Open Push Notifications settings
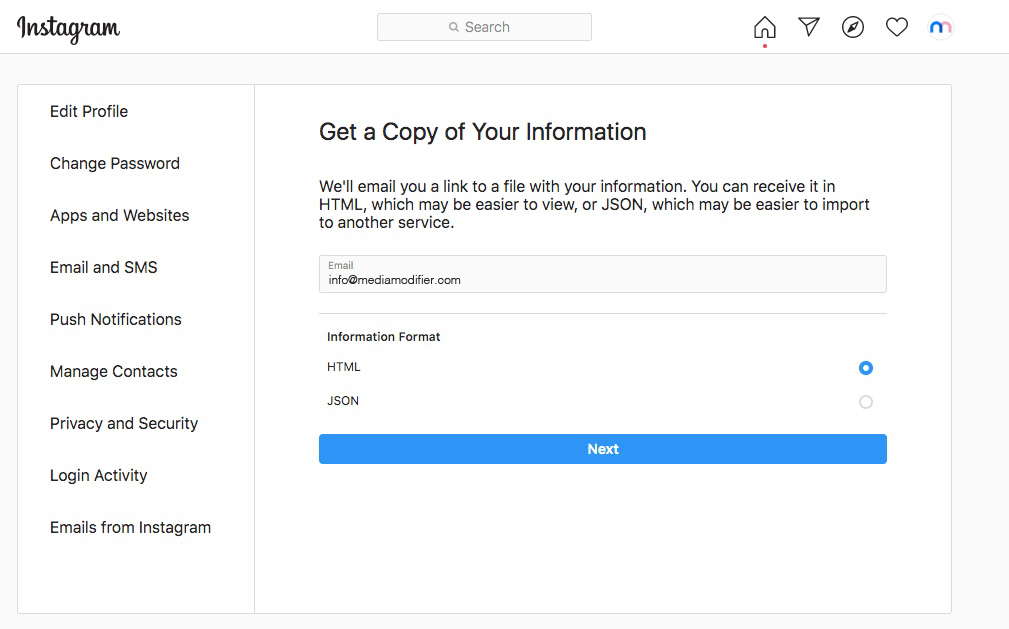 tap(116, 319)
